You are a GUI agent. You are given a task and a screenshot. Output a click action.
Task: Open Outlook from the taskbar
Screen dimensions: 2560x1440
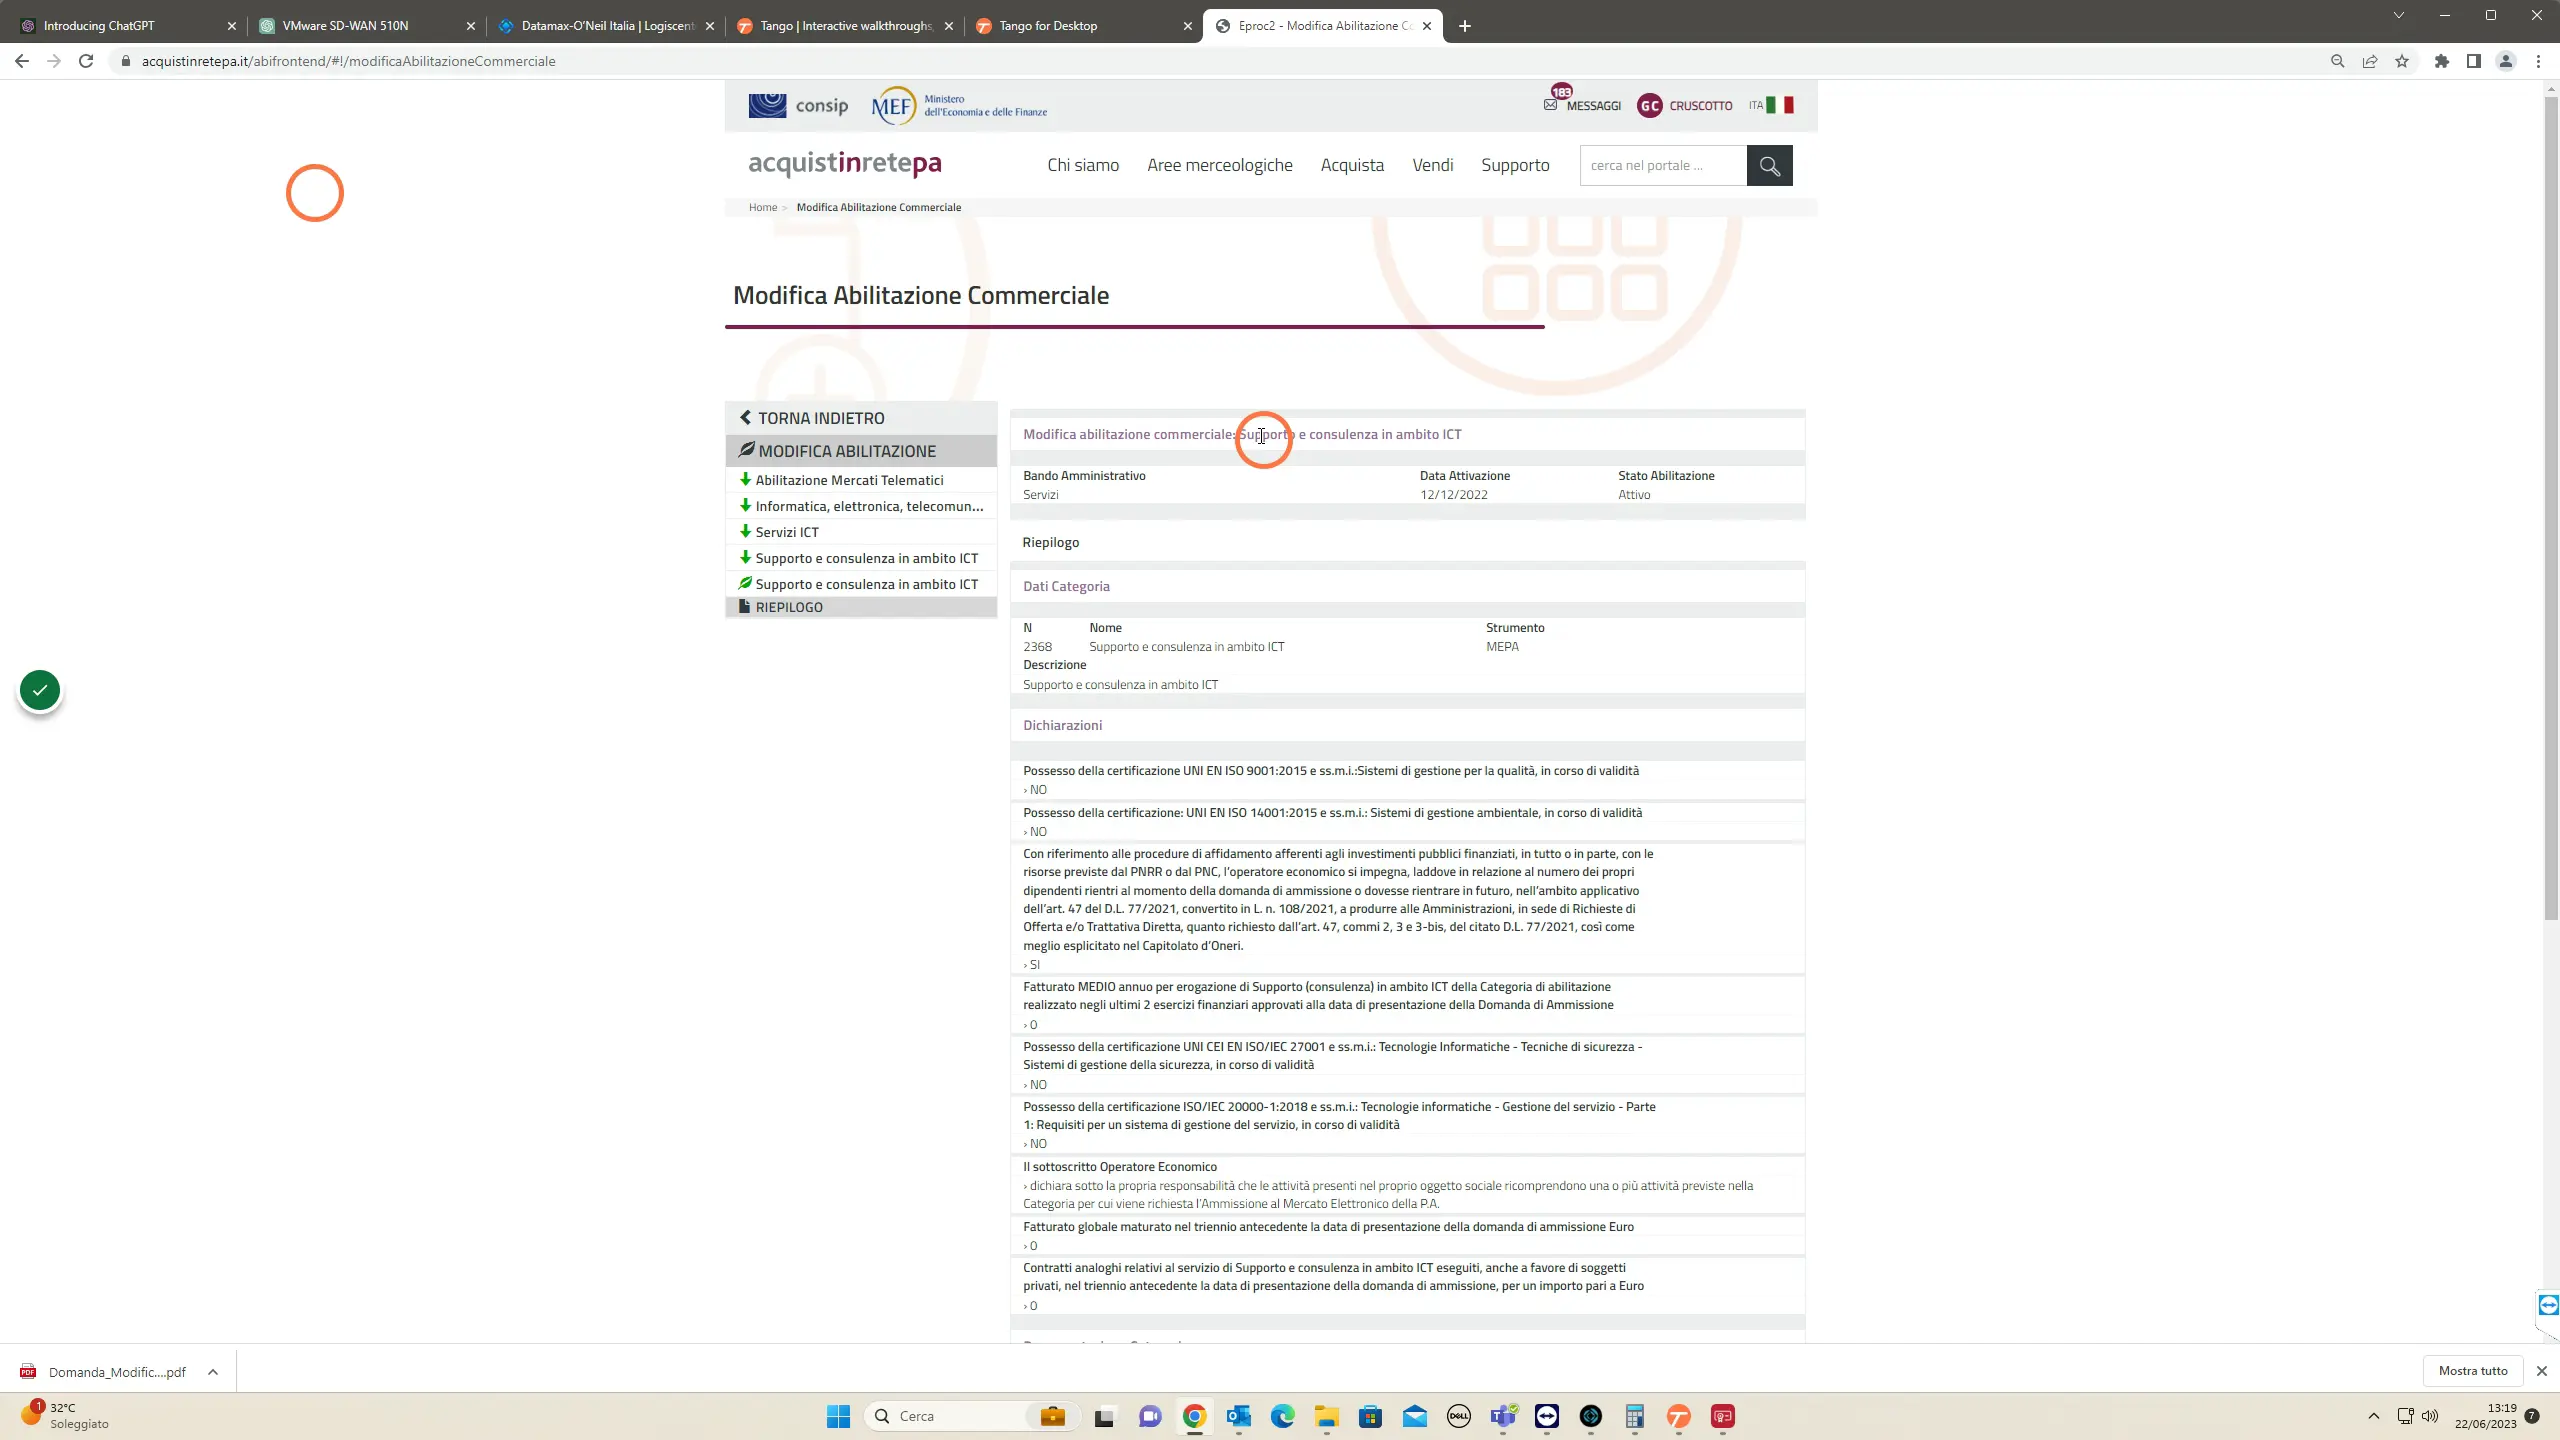point(1239,1416)
